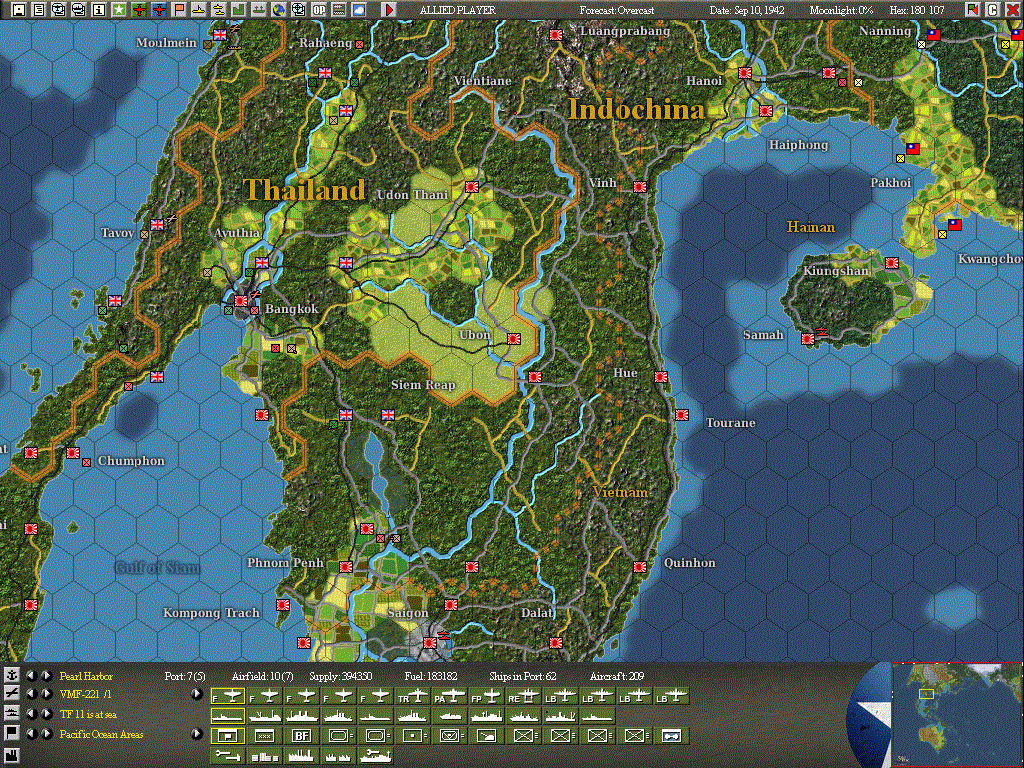Click the floppy disk save game icon
This screenshot has width=1024, height=768.
18,9
